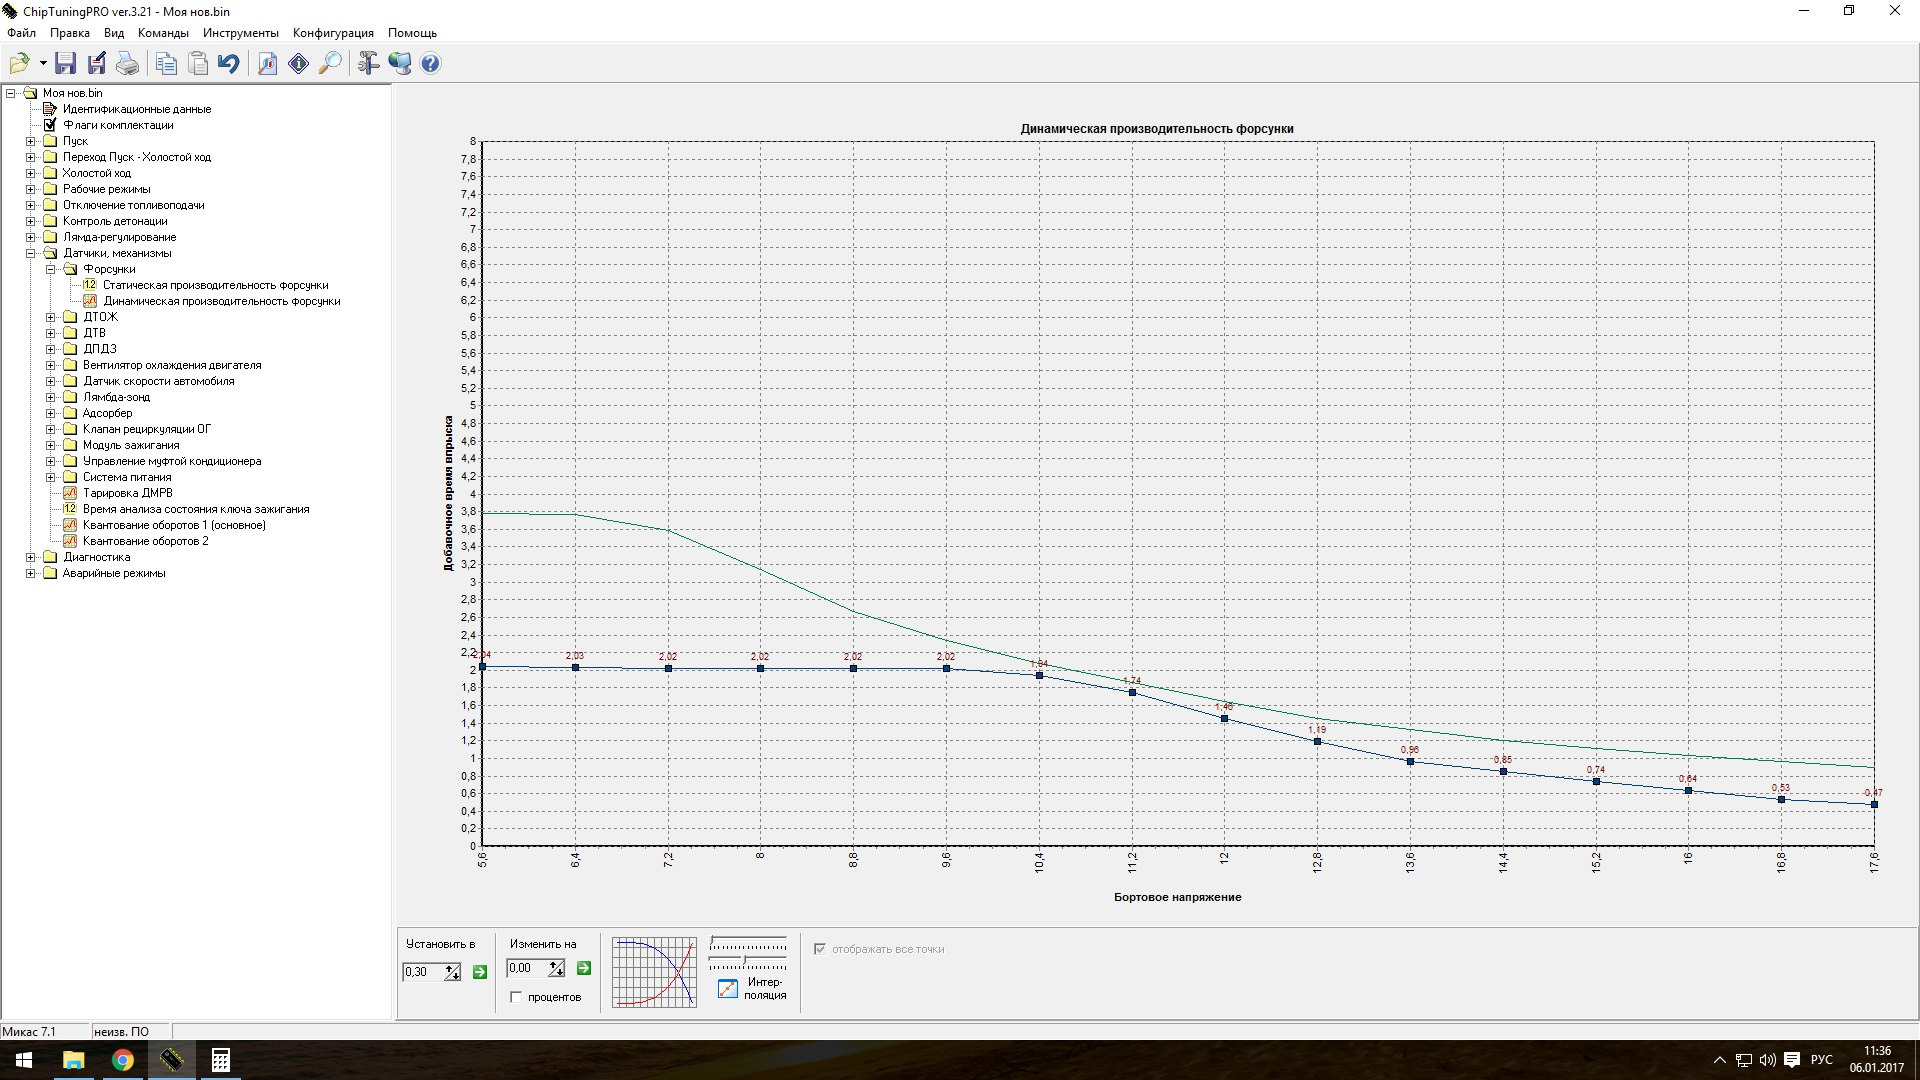Image resolution: width=1920 pixels, height=1080 pixels.
Task: Click the Undo arrow icon
Action: (229, 64)
